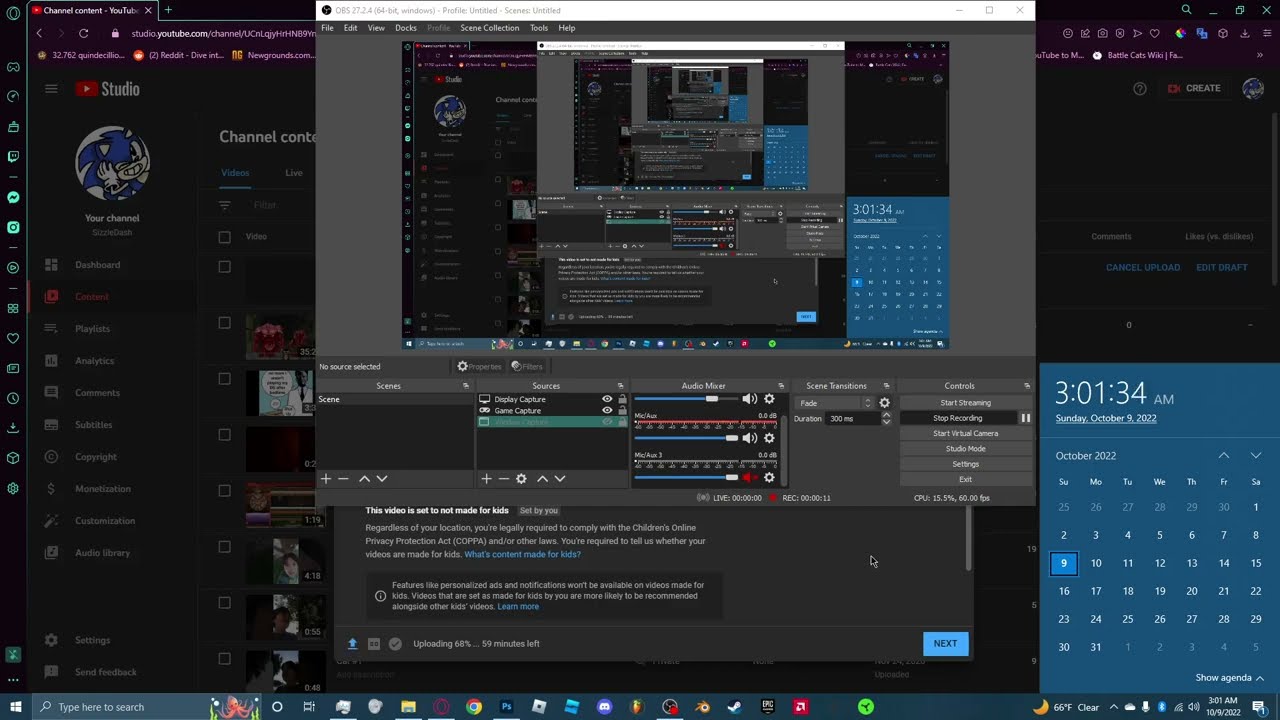Show hidden system tray icons
The height and width of the screenshot is (720, 1280).
[x=1113, y=707]
